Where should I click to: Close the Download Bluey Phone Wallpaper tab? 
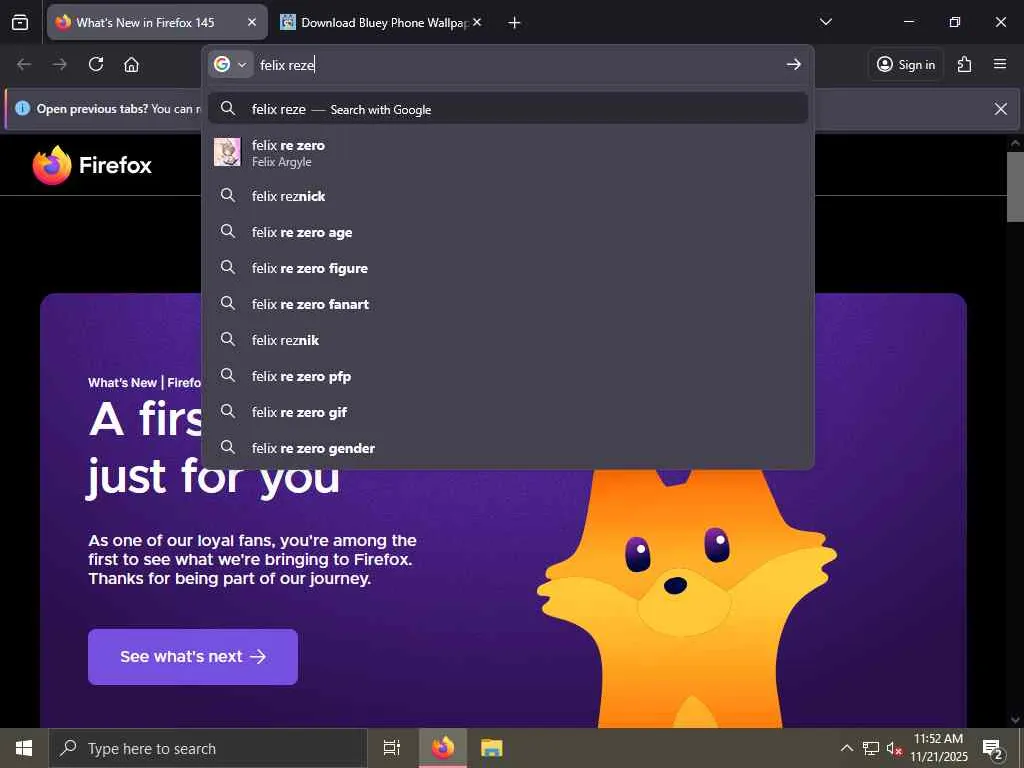477,22
